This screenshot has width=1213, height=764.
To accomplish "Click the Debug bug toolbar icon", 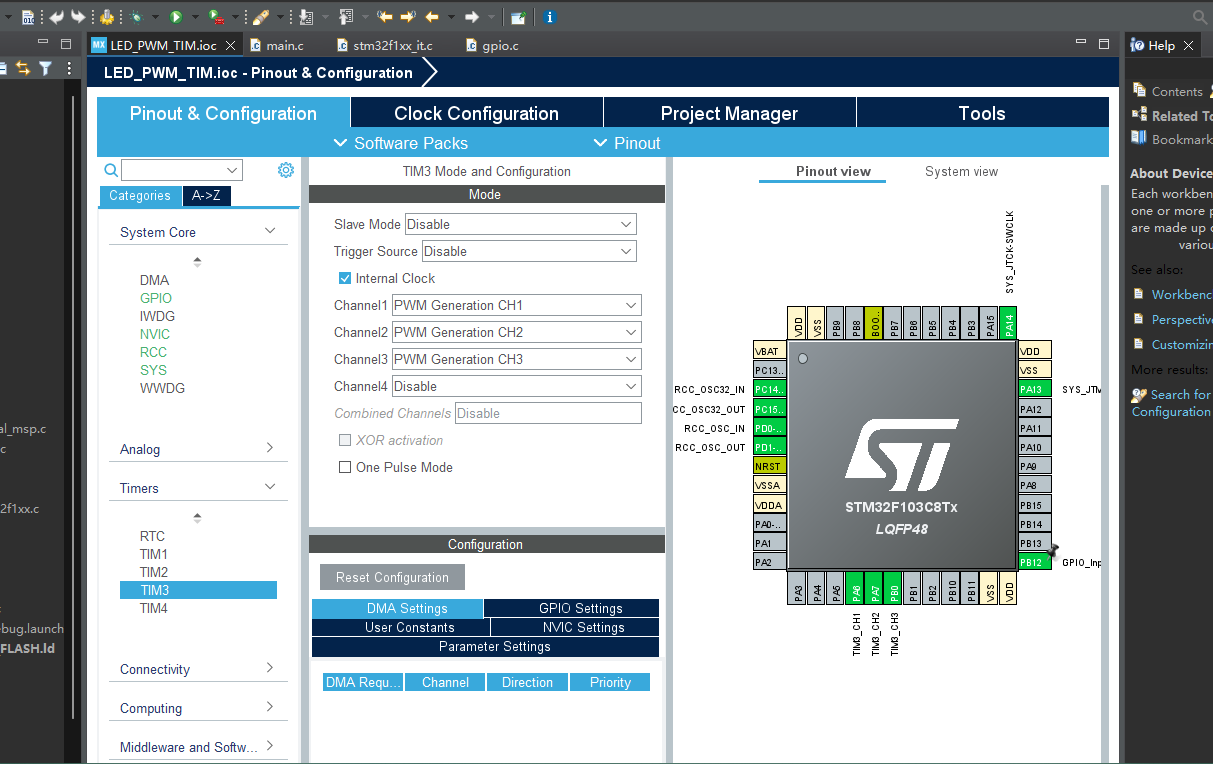I will point(136,17).
